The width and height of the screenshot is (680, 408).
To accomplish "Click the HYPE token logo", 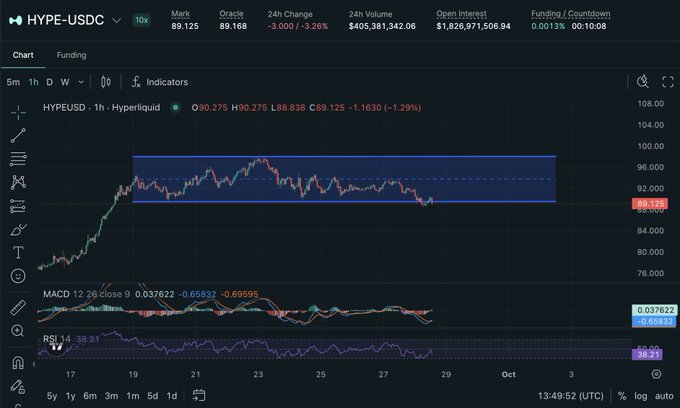I will (x=16, y=20).
